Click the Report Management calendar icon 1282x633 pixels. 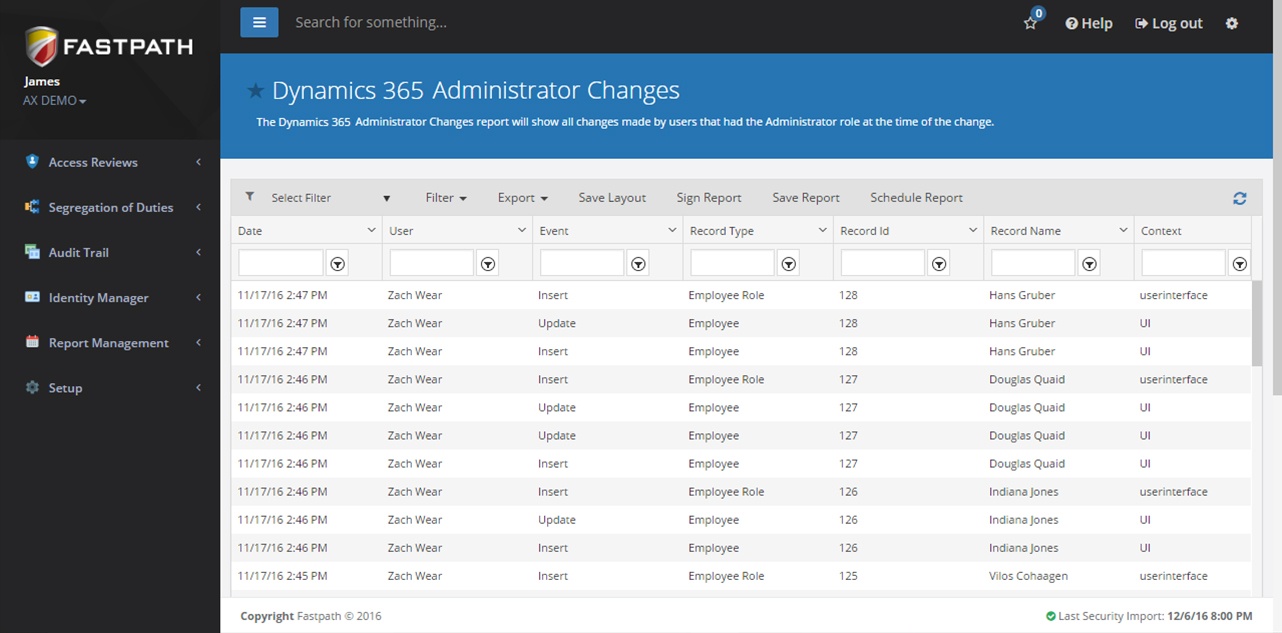(x=32, y=342)
